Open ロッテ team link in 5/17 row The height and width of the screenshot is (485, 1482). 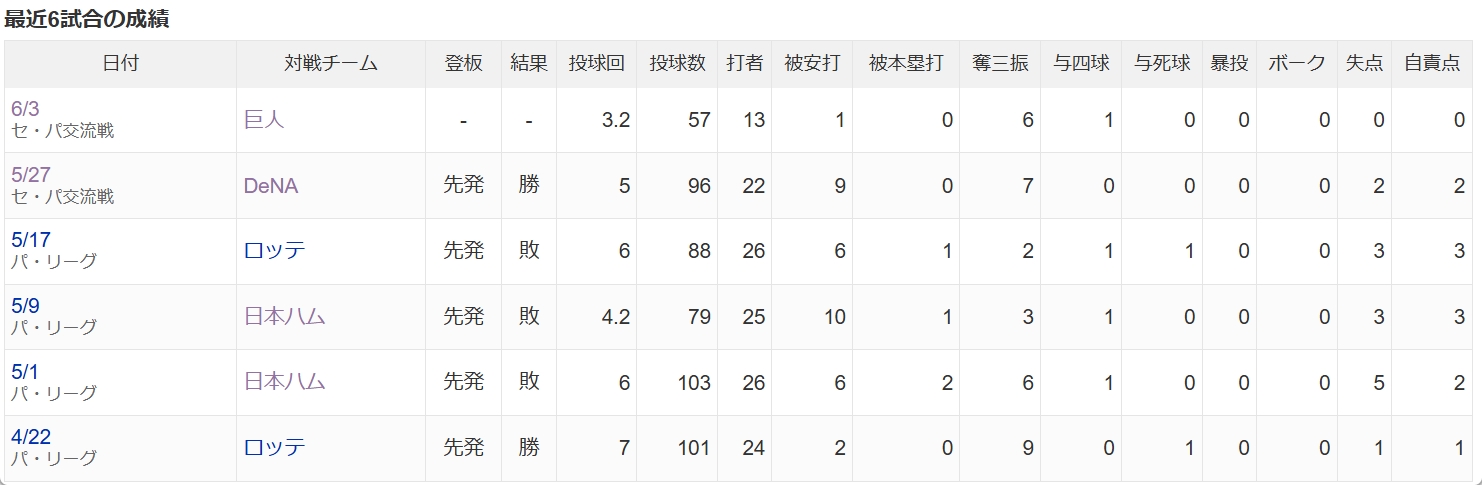coord(274,251)
